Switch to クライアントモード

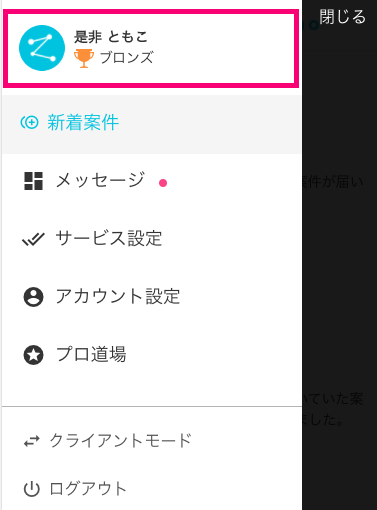(152, 441)
